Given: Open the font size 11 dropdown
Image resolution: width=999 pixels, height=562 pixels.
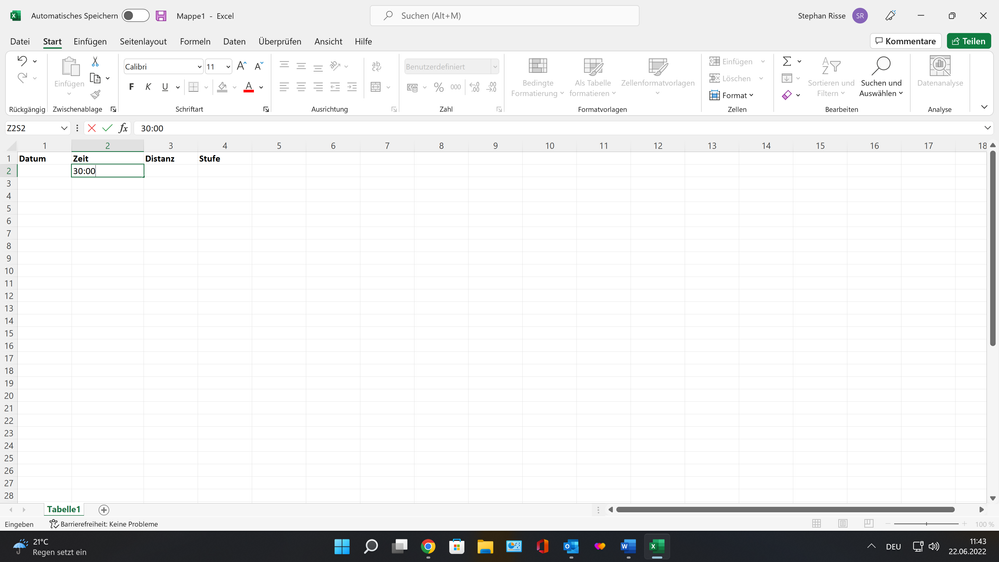Looking at the screenshot, I should coord(228,67).
